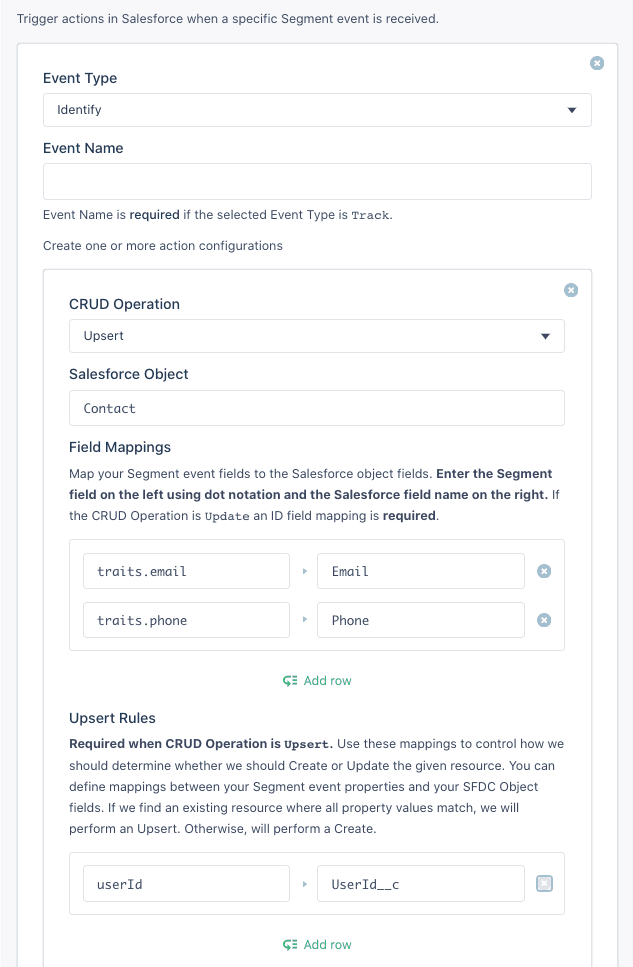Click the traits.email Segment field input
This screenshot has width=633, height=967.
tap(185, 570)
